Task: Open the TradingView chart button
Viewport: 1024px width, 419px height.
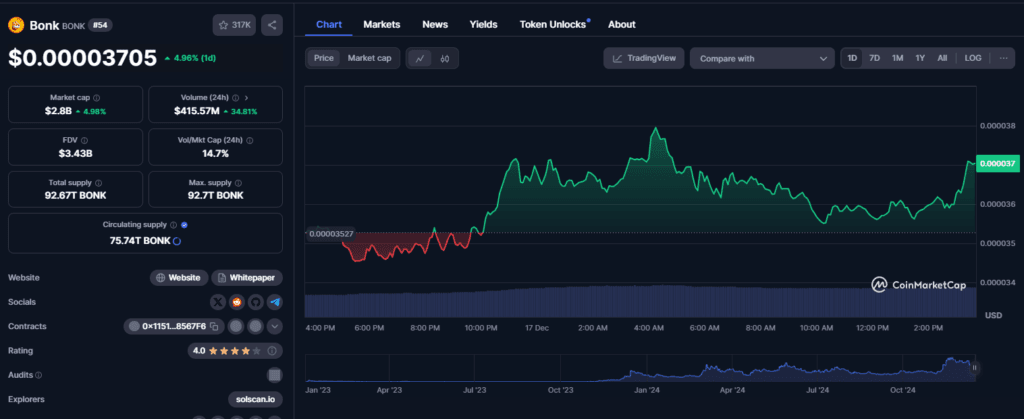Action: [x=644, y=58]
